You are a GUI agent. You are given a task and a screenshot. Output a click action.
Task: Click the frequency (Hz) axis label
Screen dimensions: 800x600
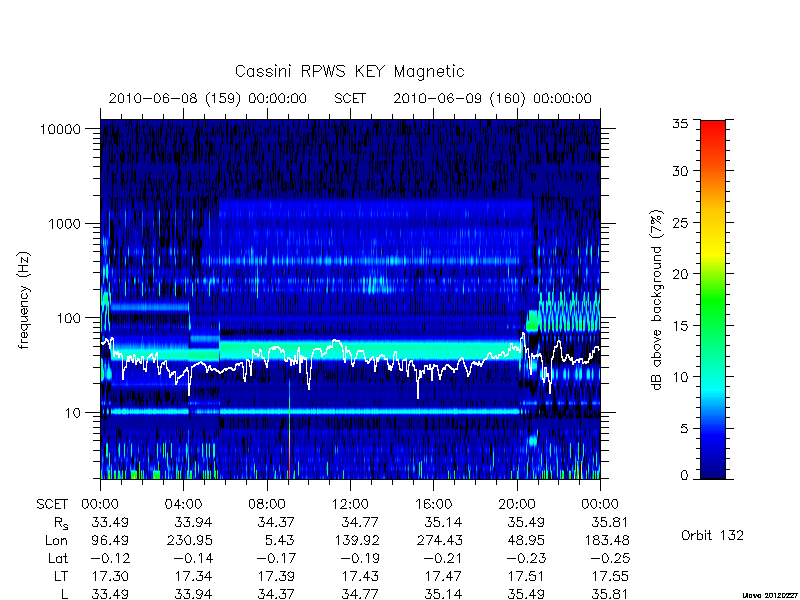point(24,300)
